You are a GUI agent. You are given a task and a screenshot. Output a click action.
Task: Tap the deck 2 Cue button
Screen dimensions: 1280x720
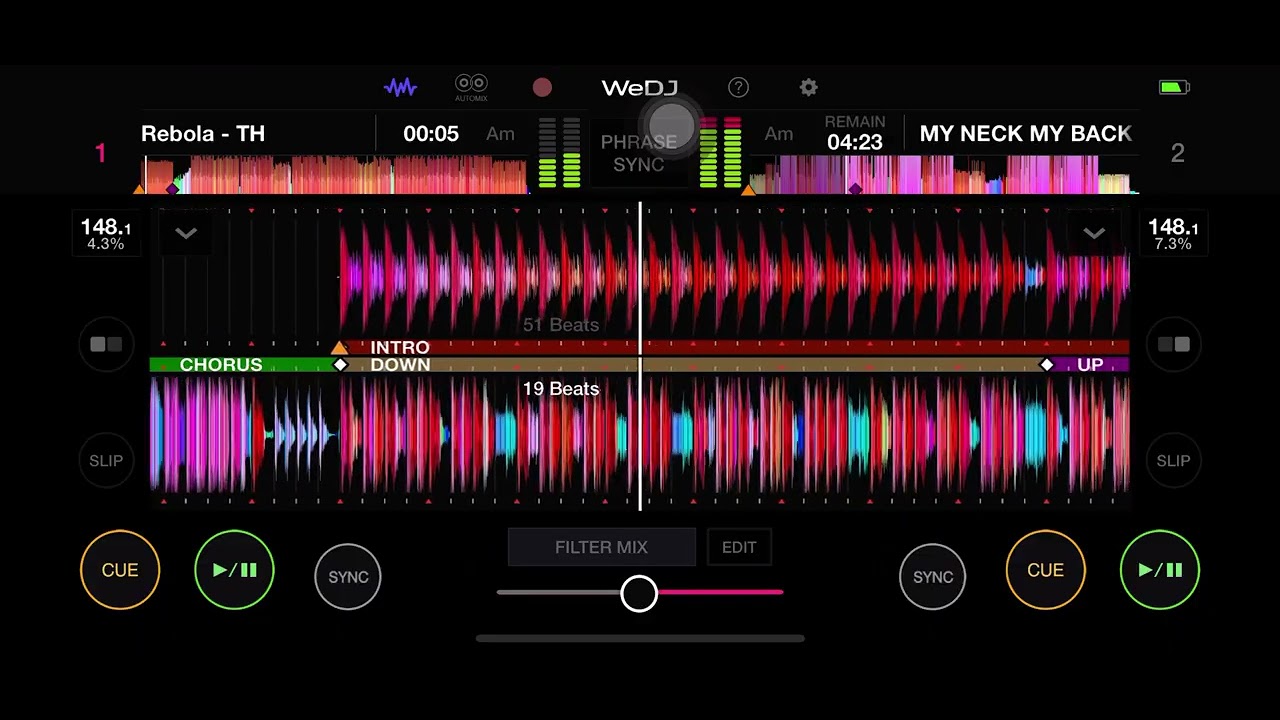[1045, 570]
